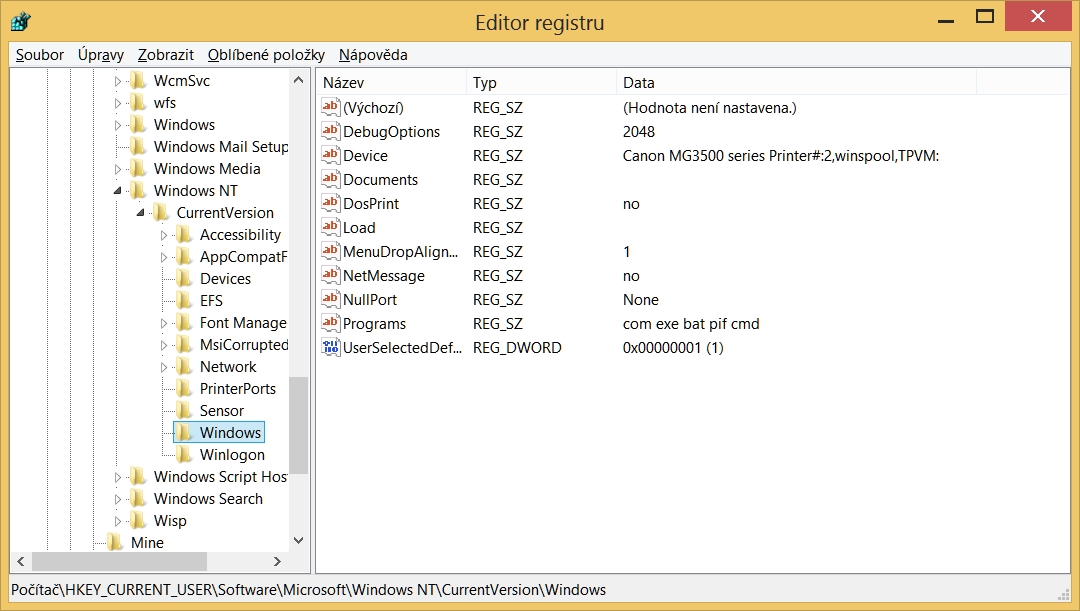Click the PrinterPorts folder icon
Viewport: 1080px width, 611px height.
click(x=183, y=389)
